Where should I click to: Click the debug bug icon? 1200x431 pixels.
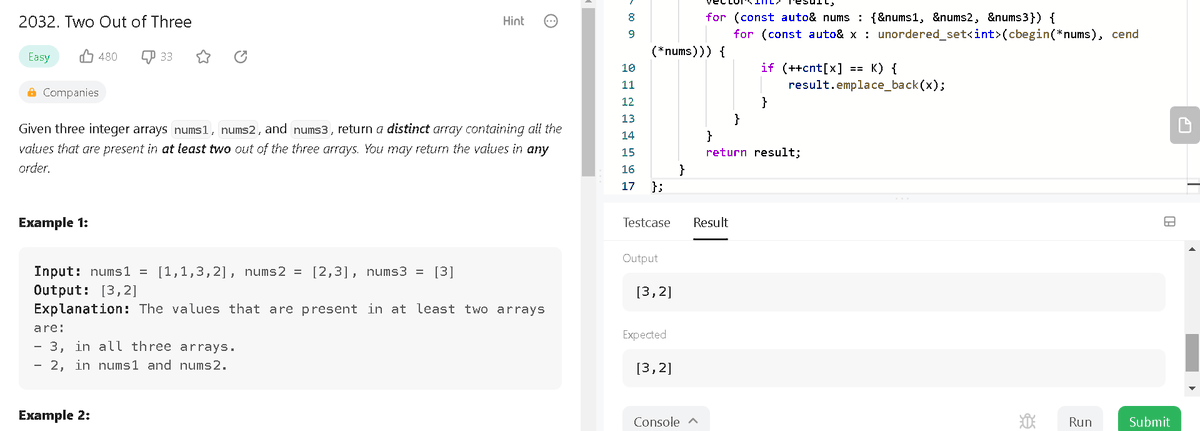[1027, 422]
